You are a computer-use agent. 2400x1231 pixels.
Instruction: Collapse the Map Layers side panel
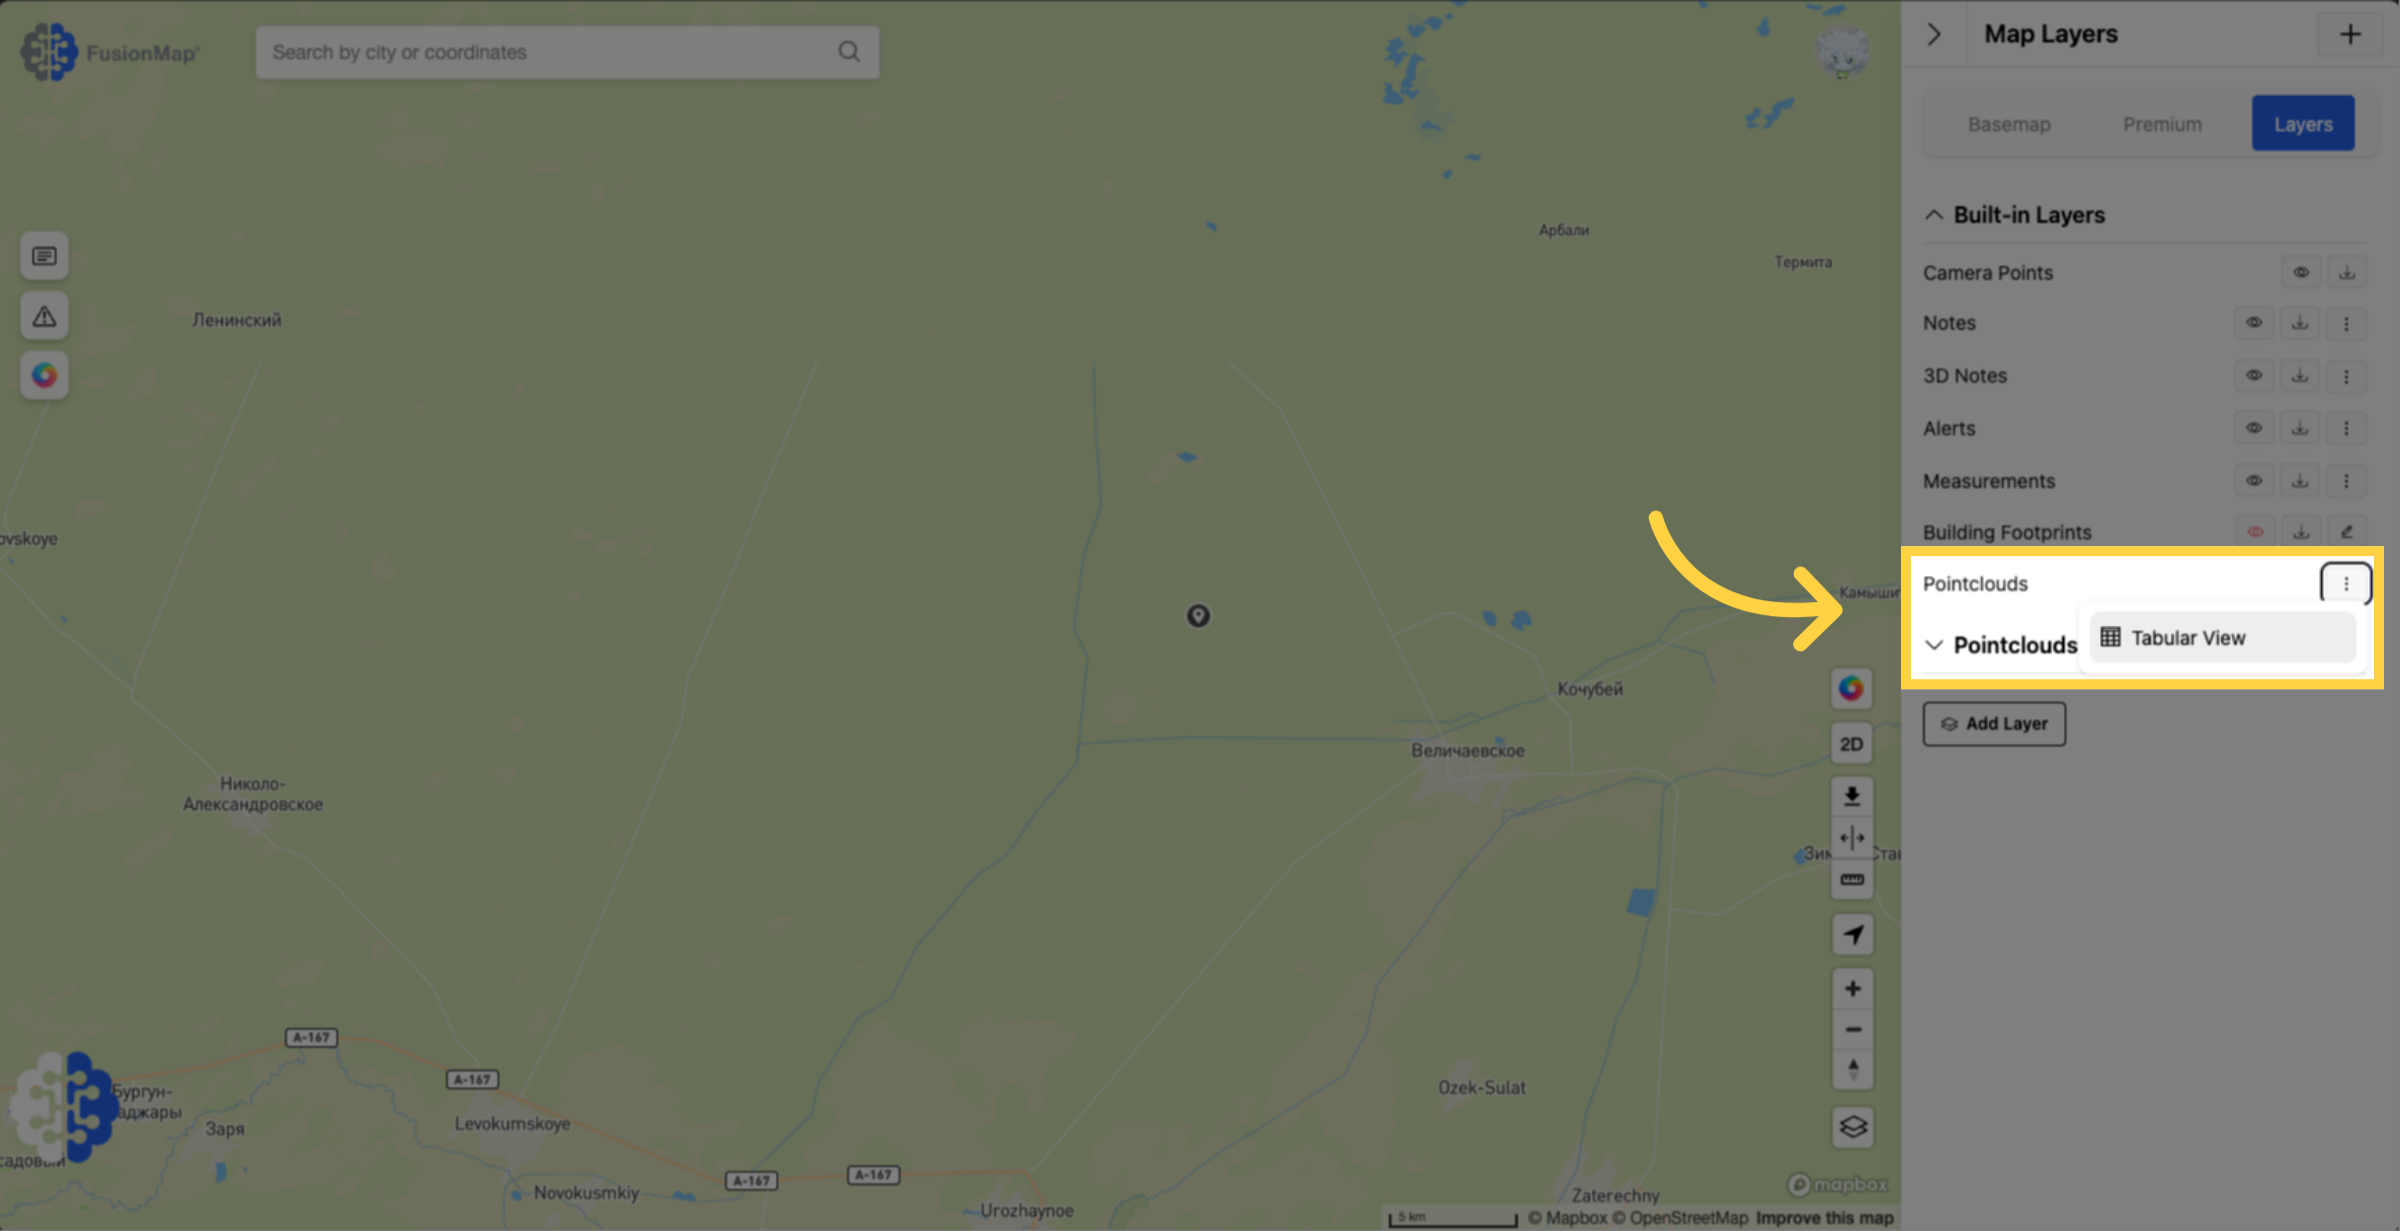[x=1934, y=34]
